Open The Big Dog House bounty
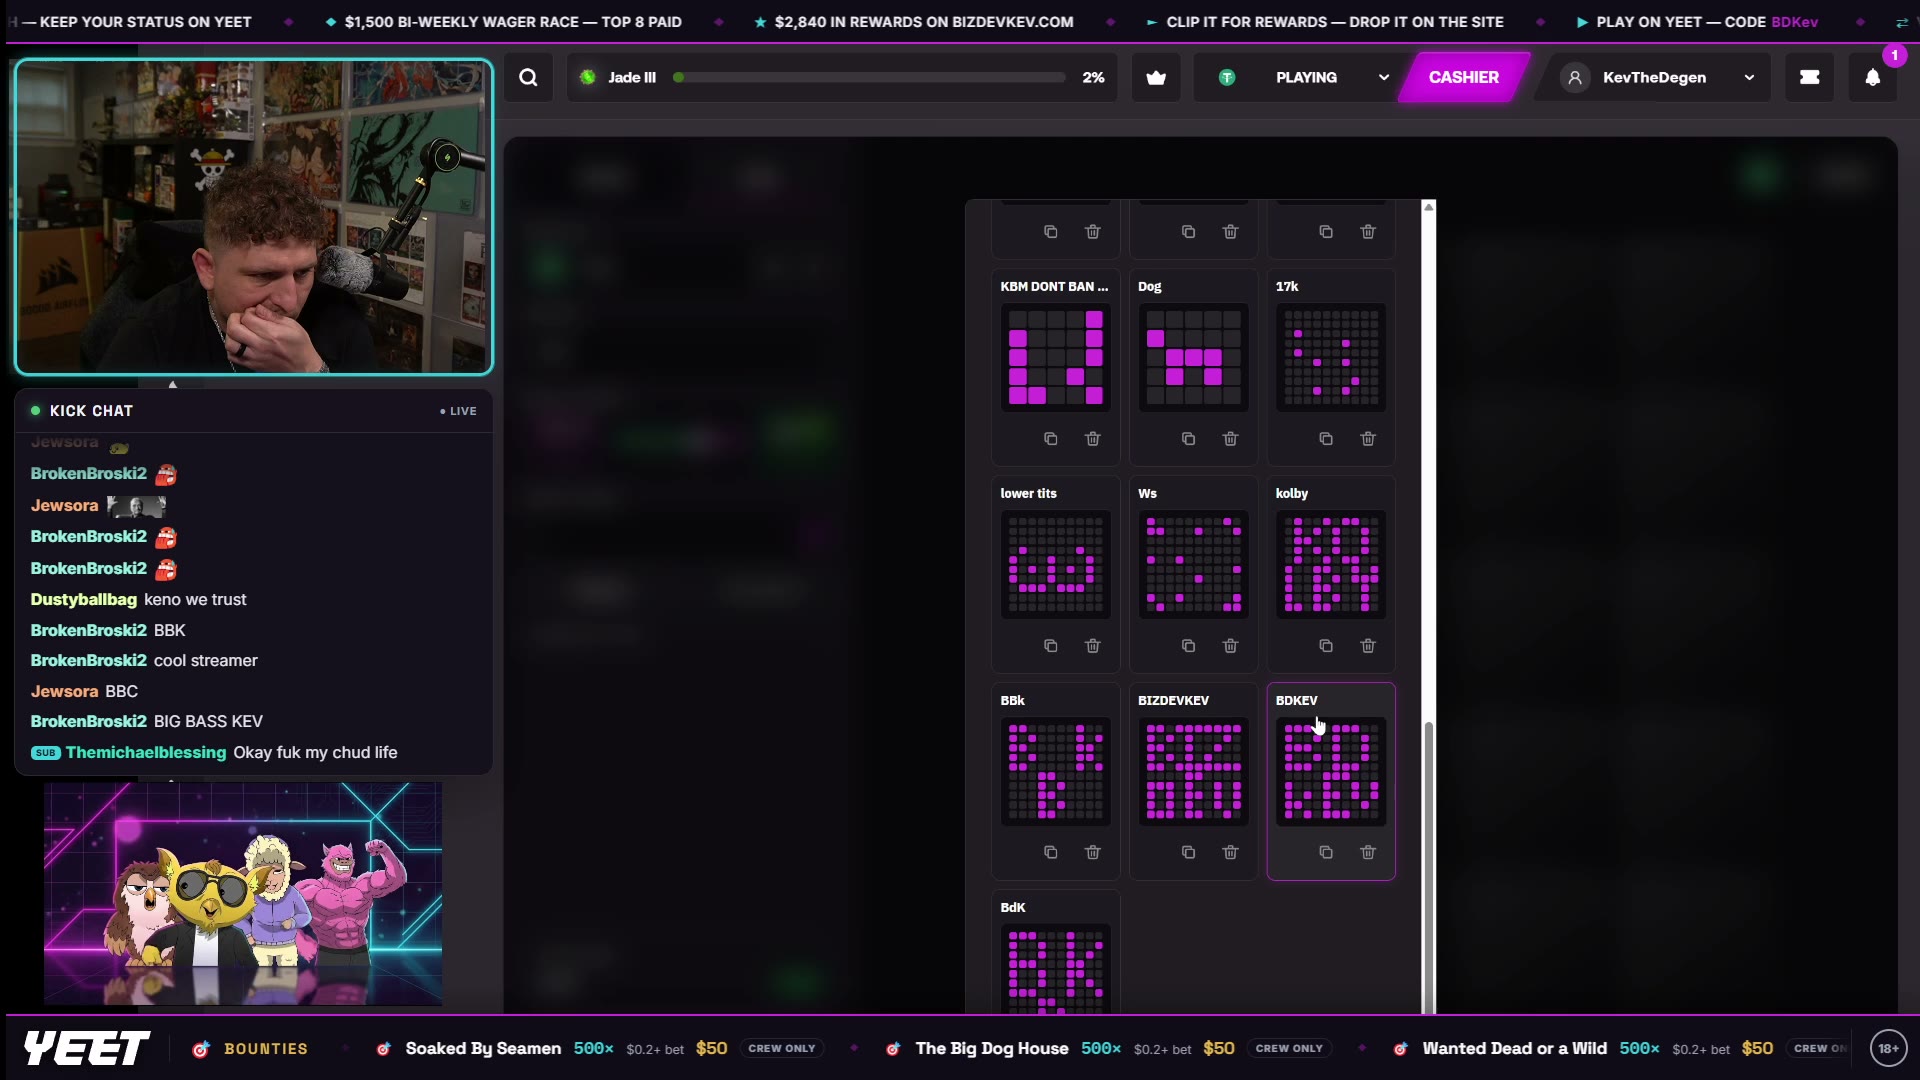Screen dimensions: 1920x1080 coord(1108,1049)
